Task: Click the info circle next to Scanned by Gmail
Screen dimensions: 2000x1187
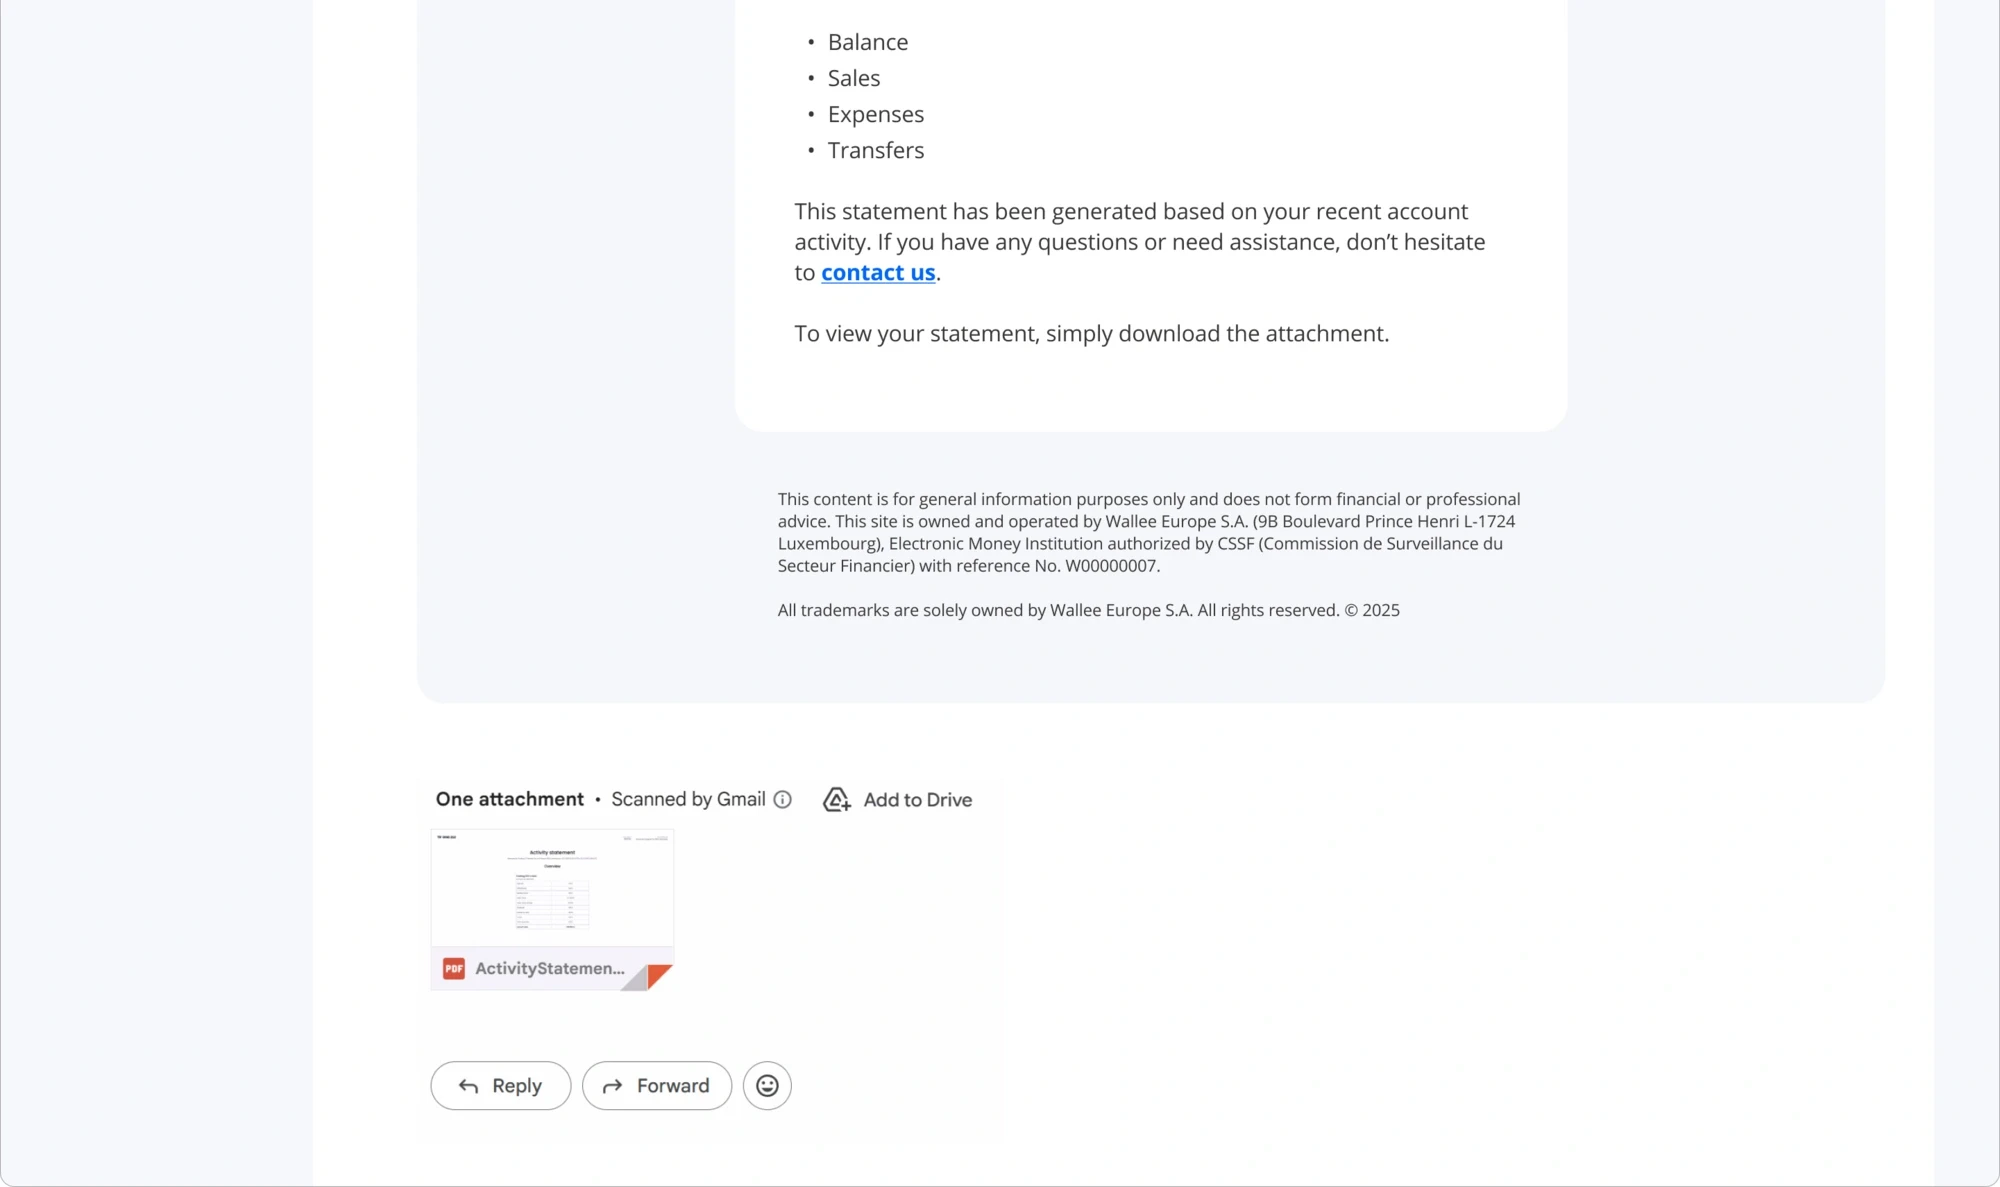Action: [782, 799]
